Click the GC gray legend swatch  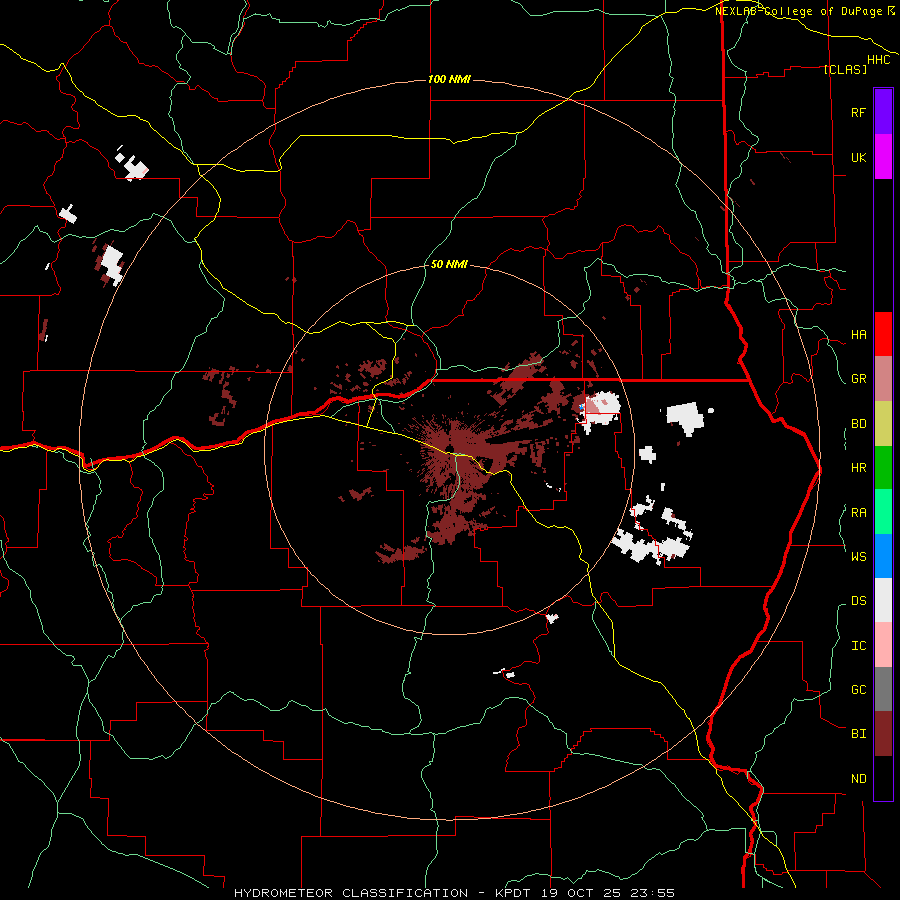883,689
